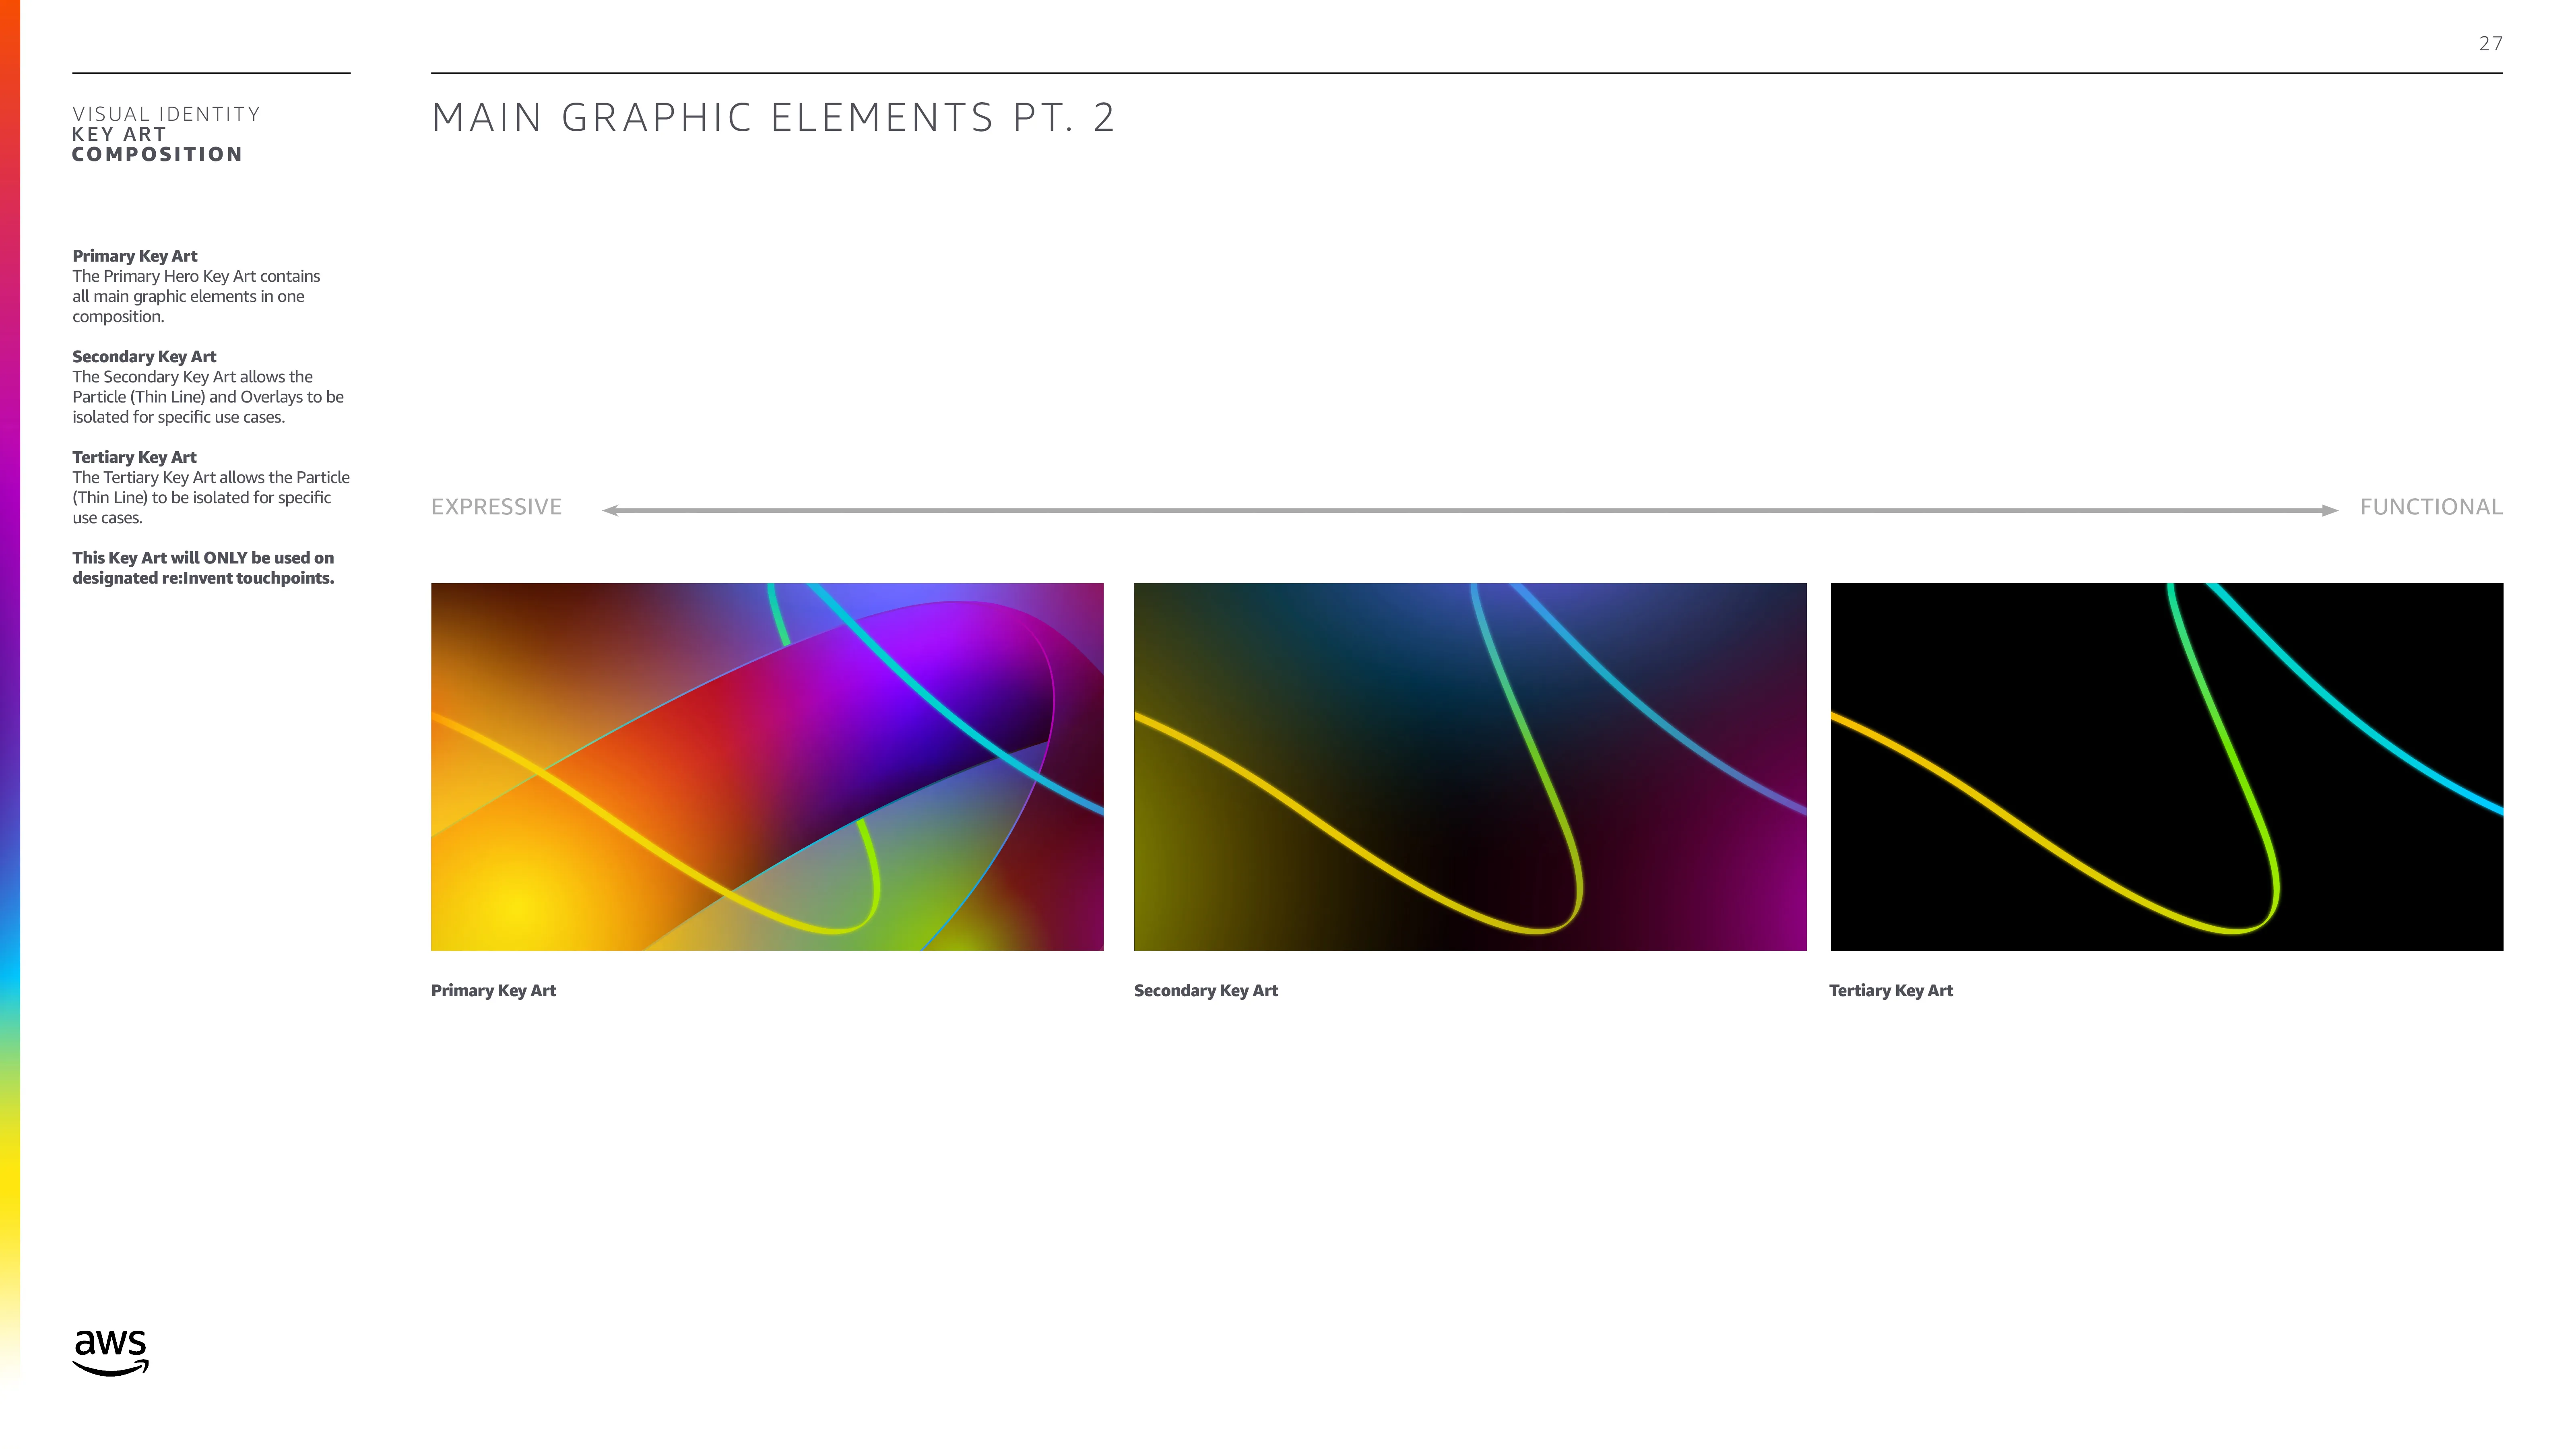This screenshot has width=2576, height=1449.
Task: Click the 'KEY ART COMPOSITION' subheading
Action: [x=157, y=144]
